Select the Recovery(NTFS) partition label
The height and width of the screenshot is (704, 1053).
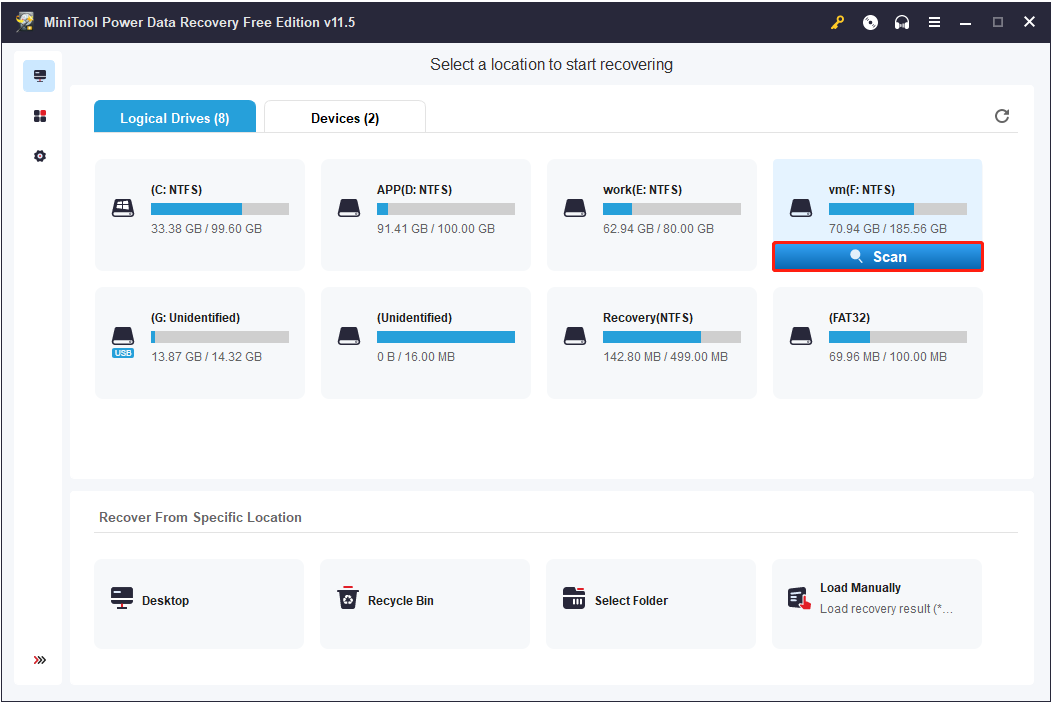tap(648, 318)
